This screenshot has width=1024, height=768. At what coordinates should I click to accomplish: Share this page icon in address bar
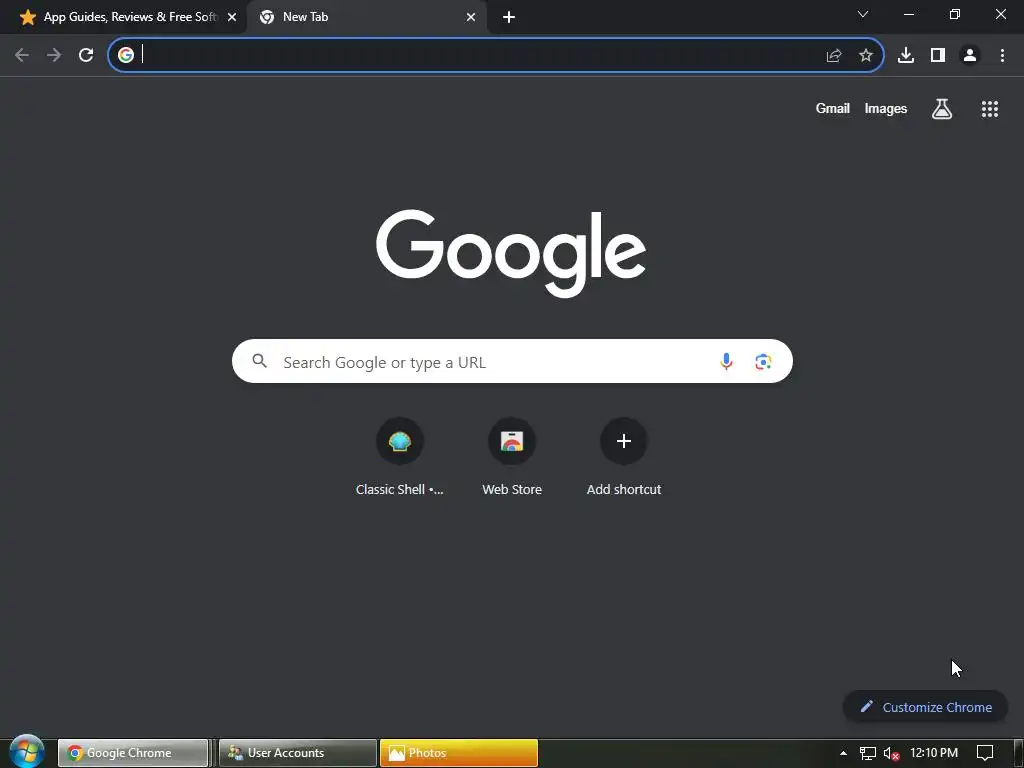pyautogui.click(x=834, y=56)
